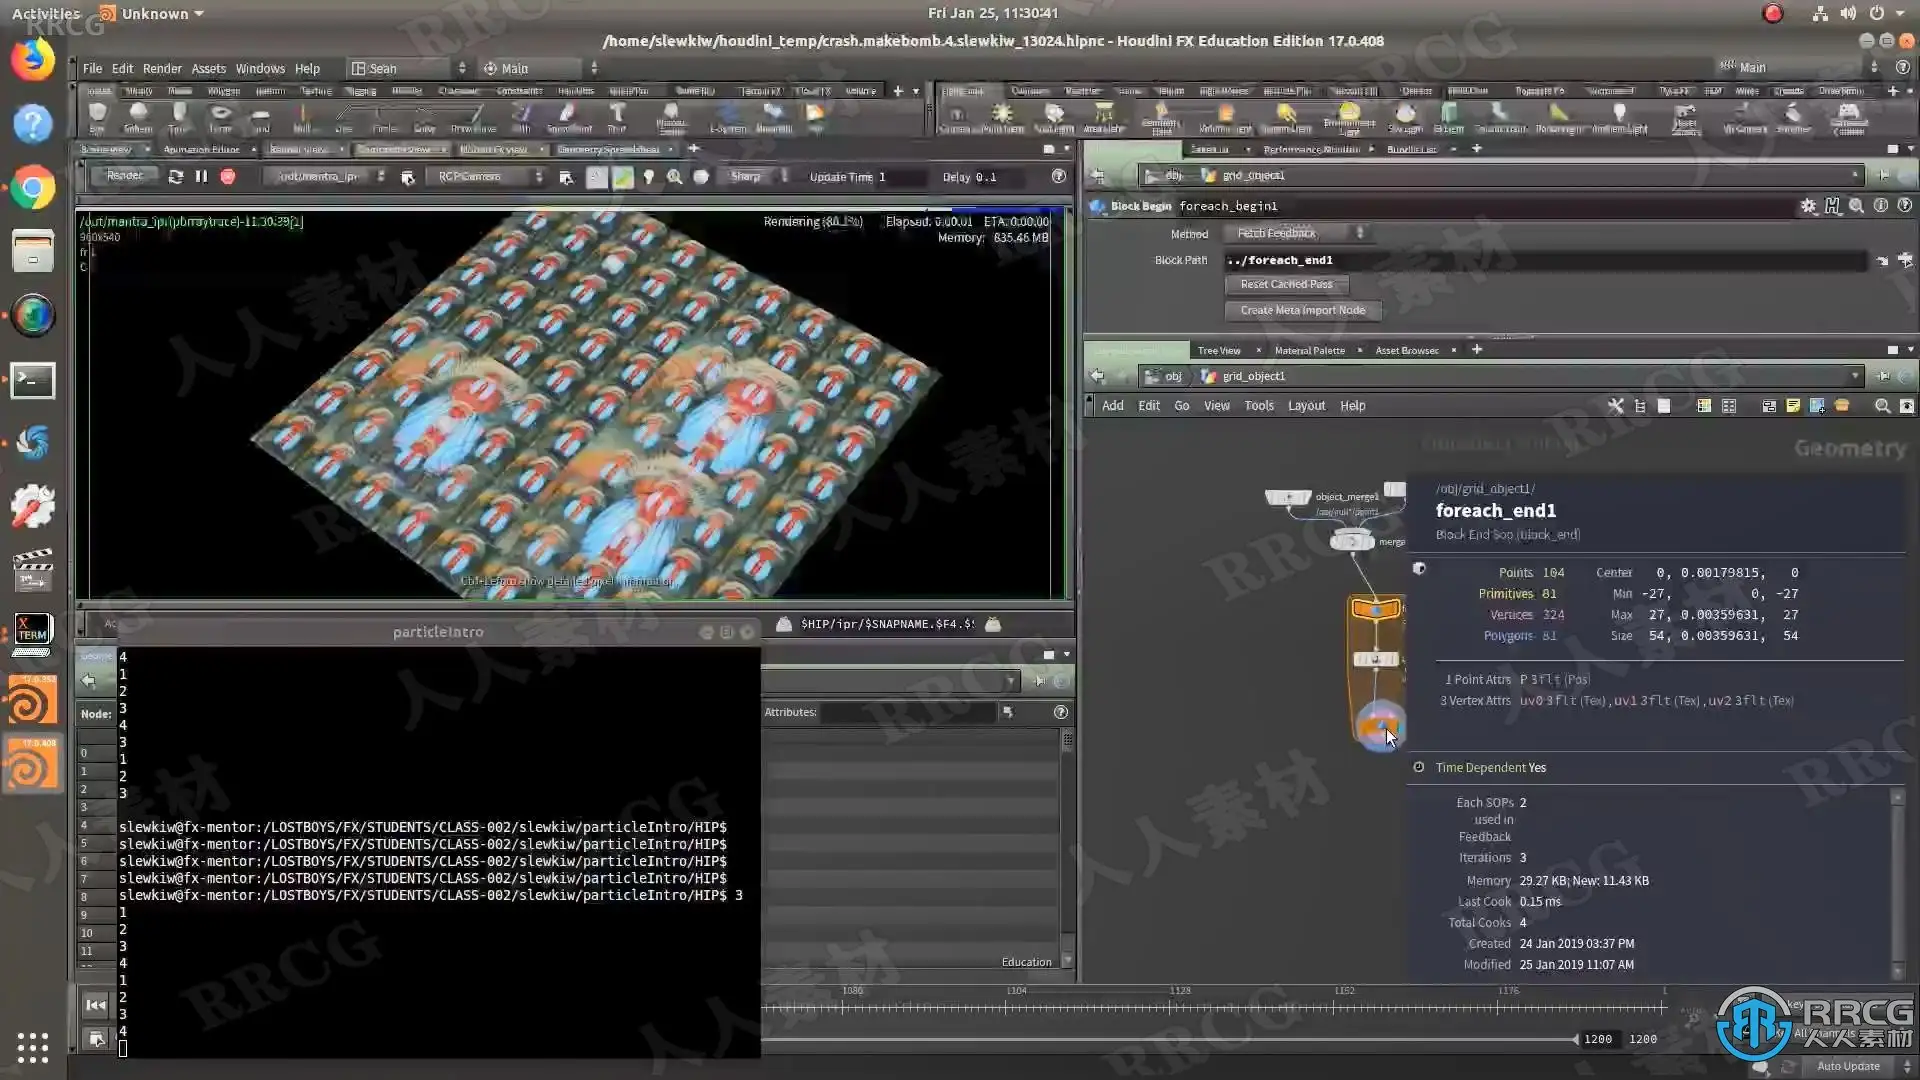Add a sticky note icon
The image size is (1920, 1080).
tap(1793, 406)
